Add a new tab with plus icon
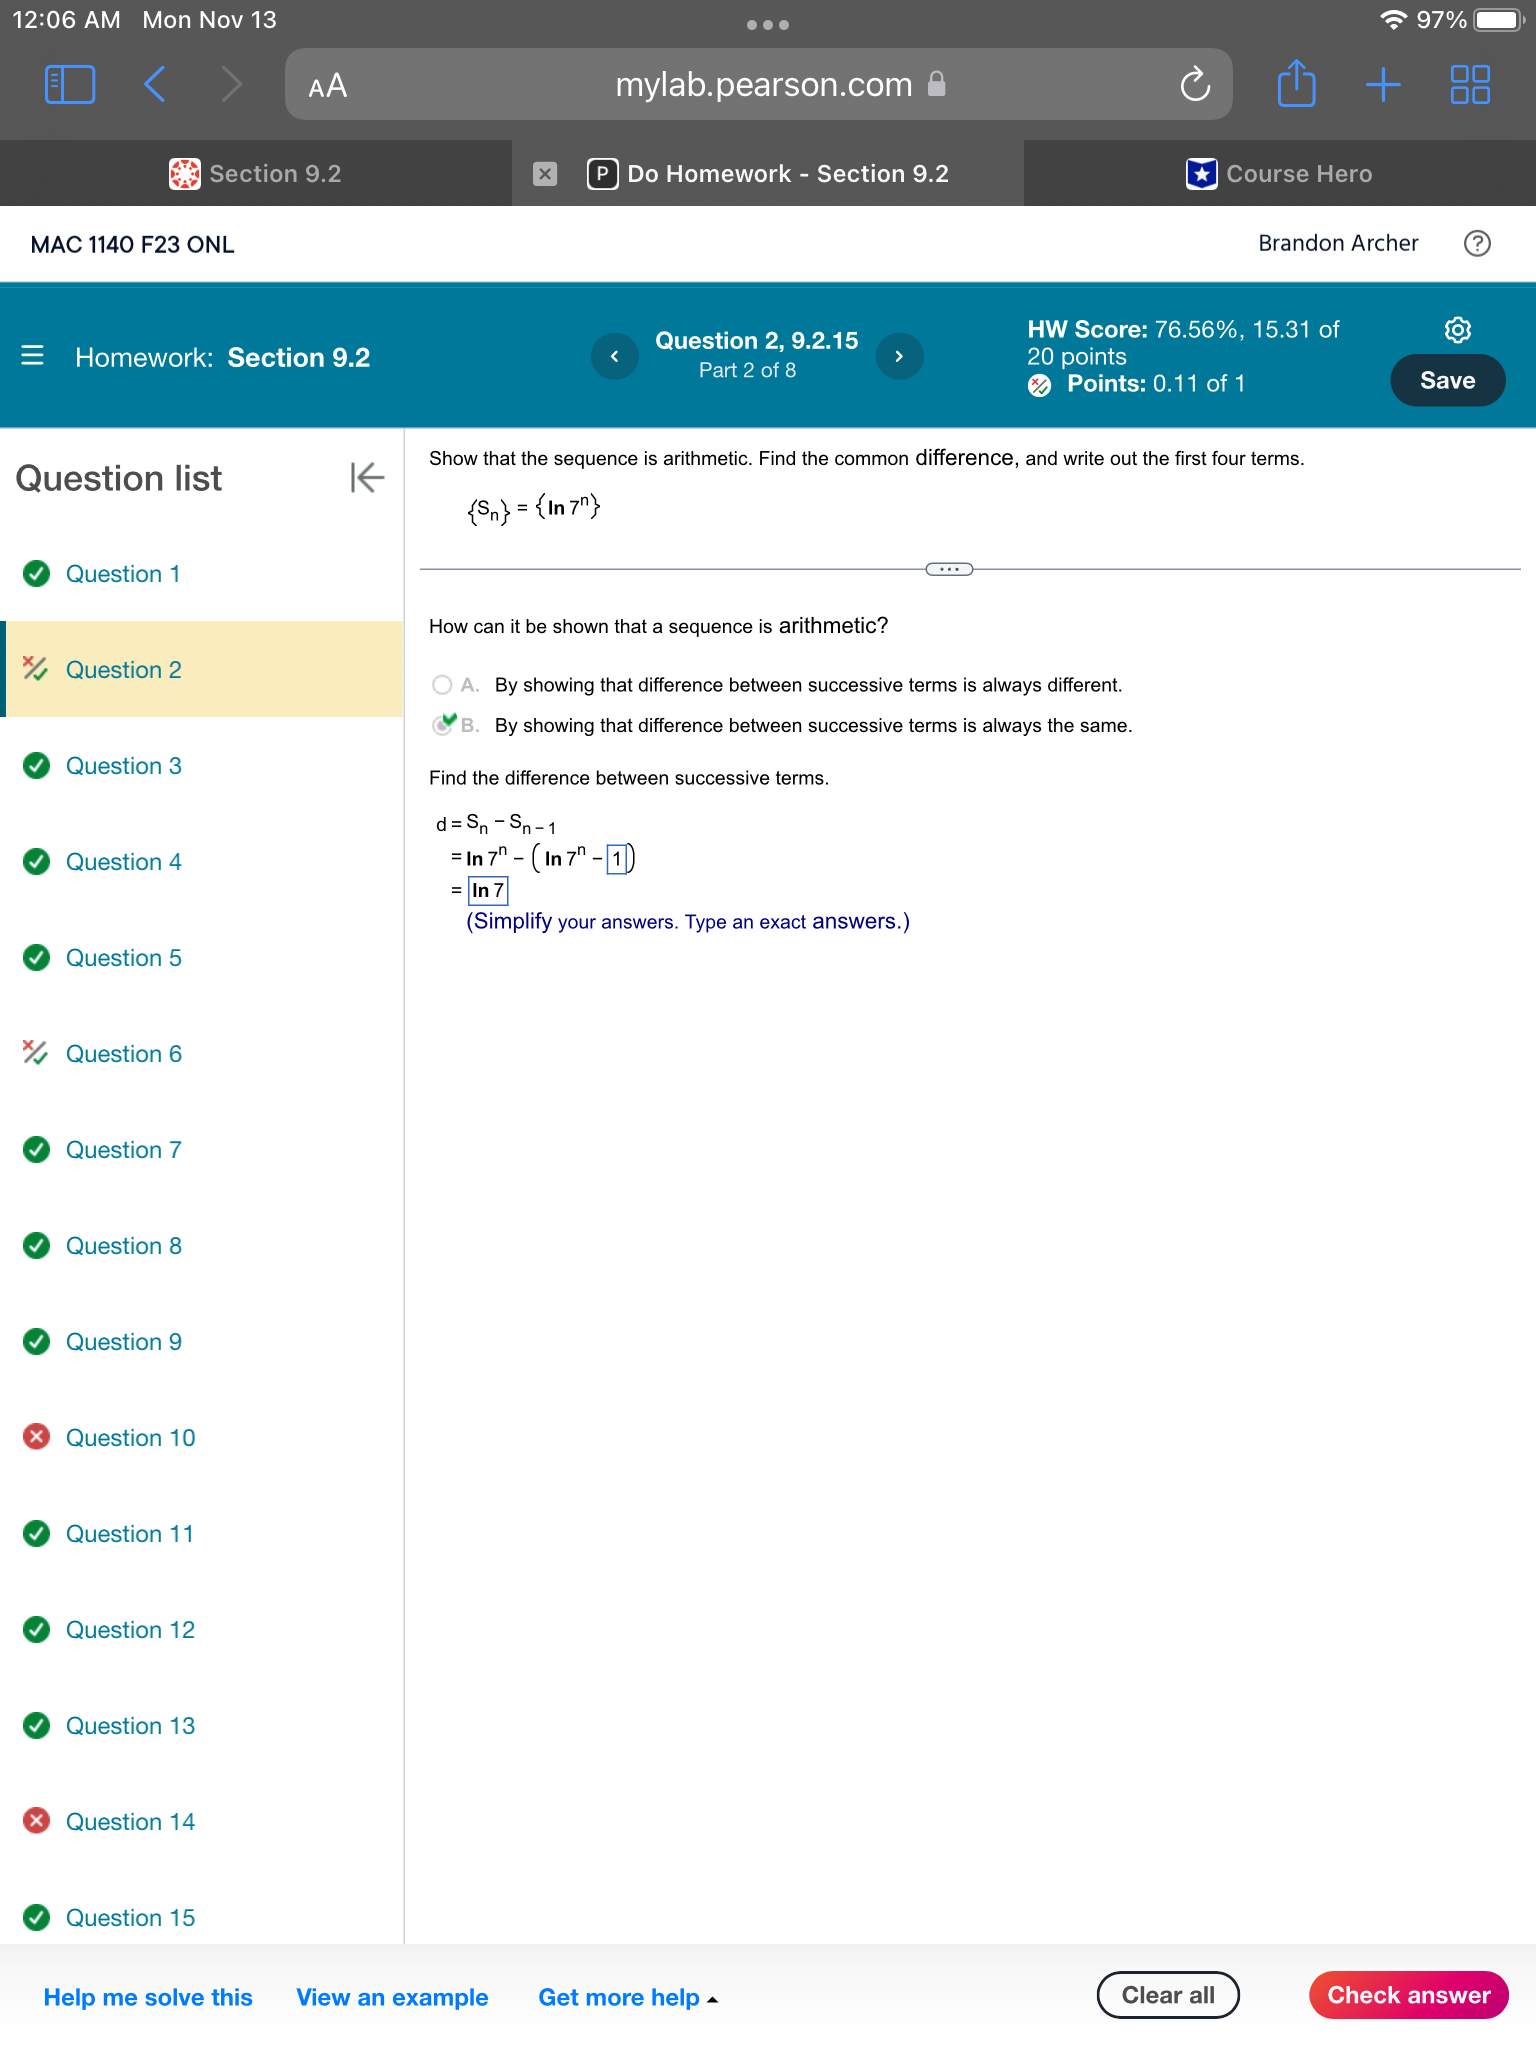Viewport: 1536px width, 2048px height. click(1383, 84)
